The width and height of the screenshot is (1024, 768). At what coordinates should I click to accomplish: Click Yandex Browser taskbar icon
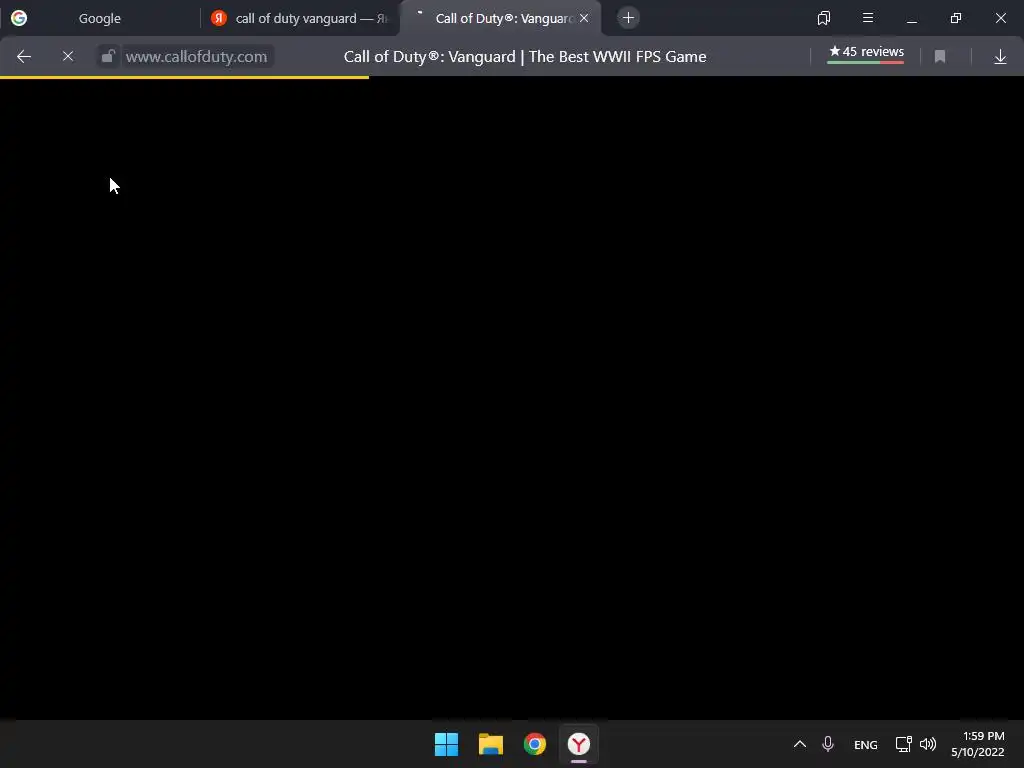coord(579,744)
